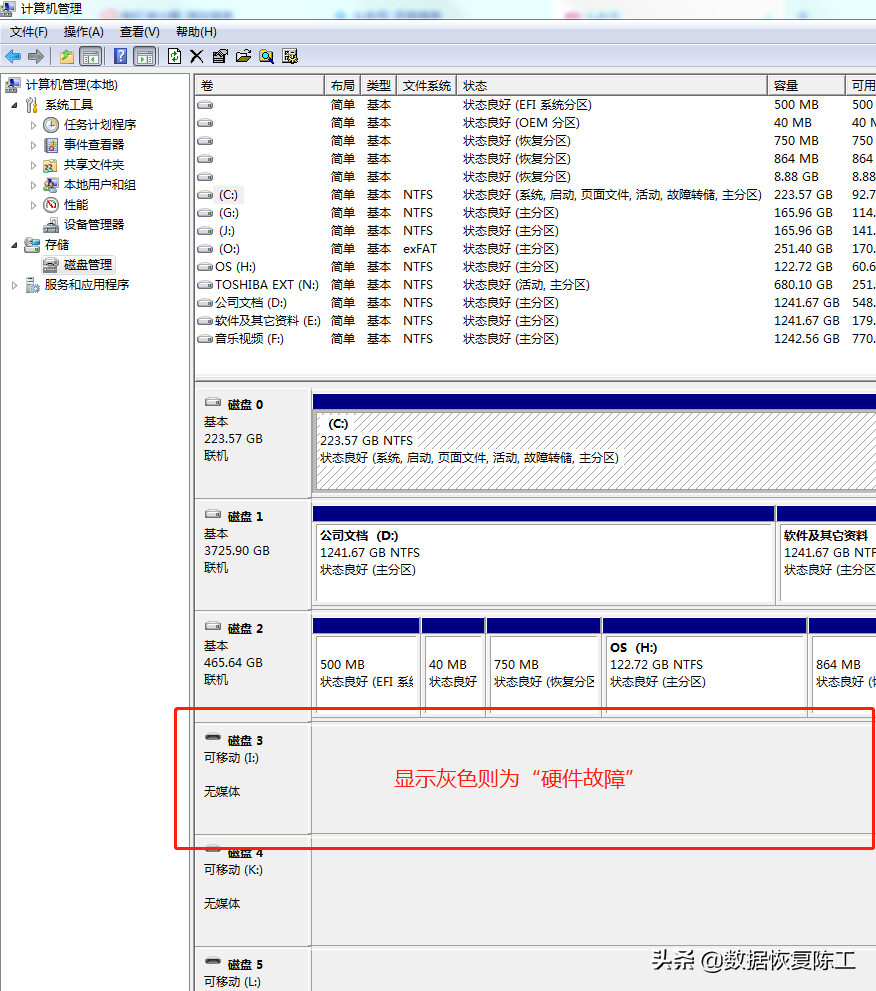Toggle the Show/Hide Console Tree icon

tap(91, 56)
